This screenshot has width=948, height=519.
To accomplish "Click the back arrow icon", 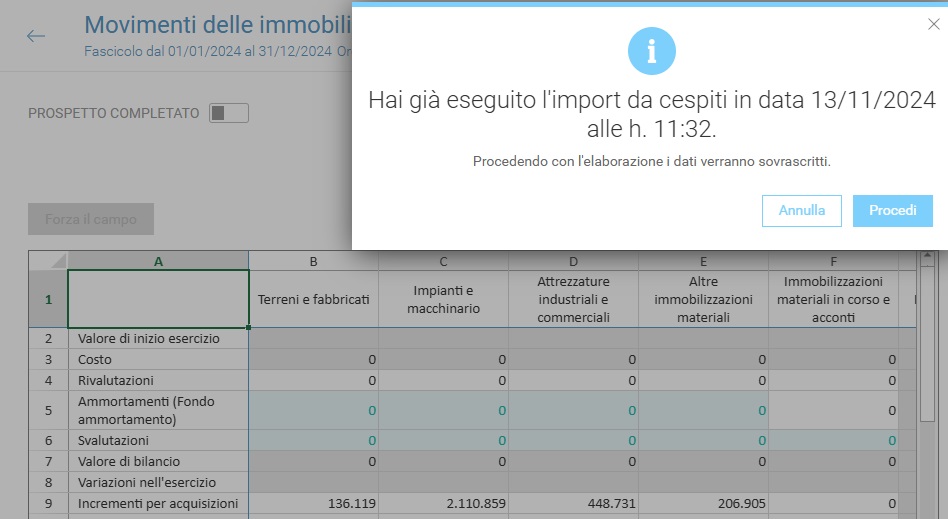I will [36, 36].
